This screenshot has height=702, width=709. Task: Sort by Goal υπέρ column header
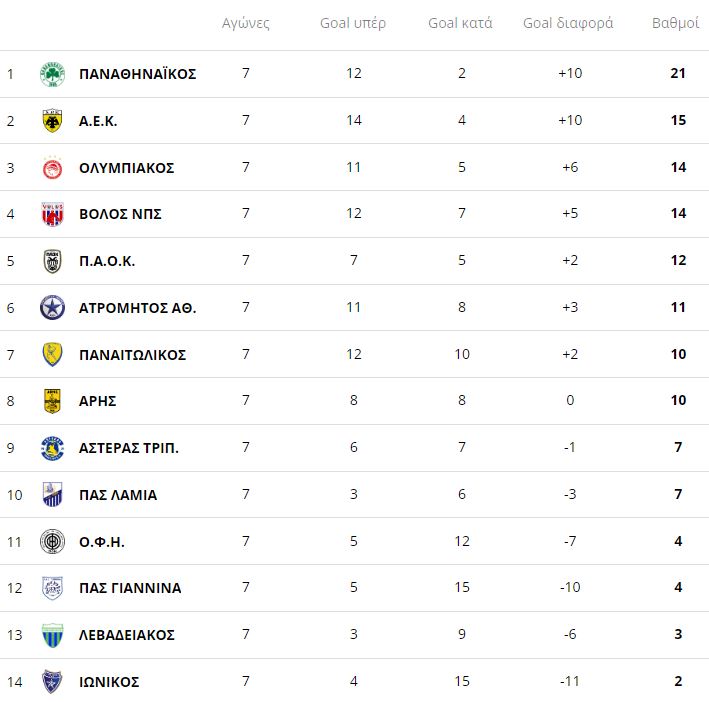[x=353, y=23]
